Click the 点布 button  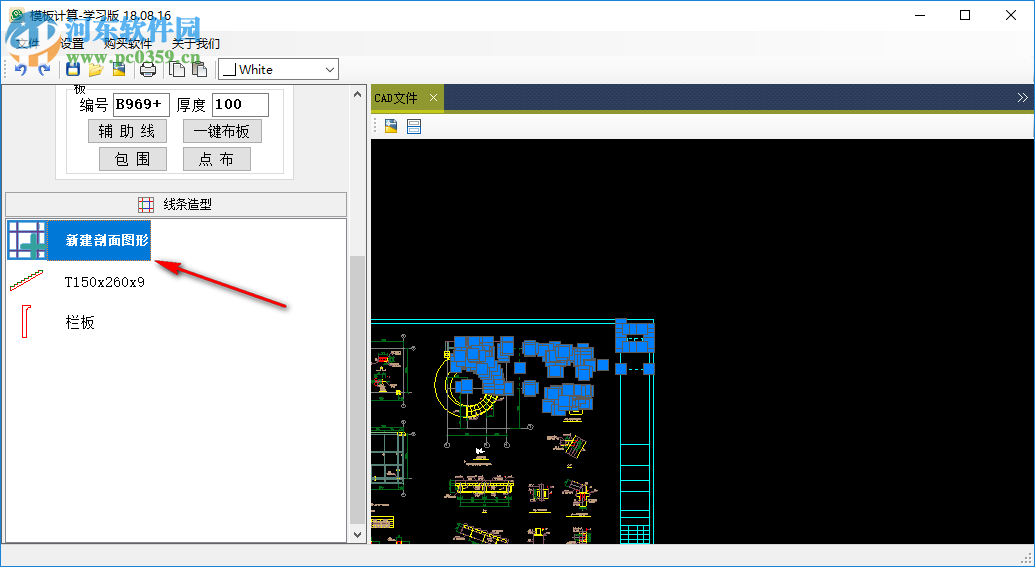click(217, 159)
